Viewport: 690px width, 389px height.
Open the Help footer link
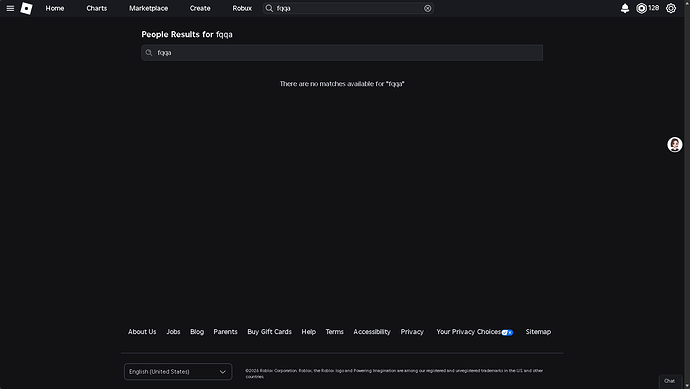308,332
